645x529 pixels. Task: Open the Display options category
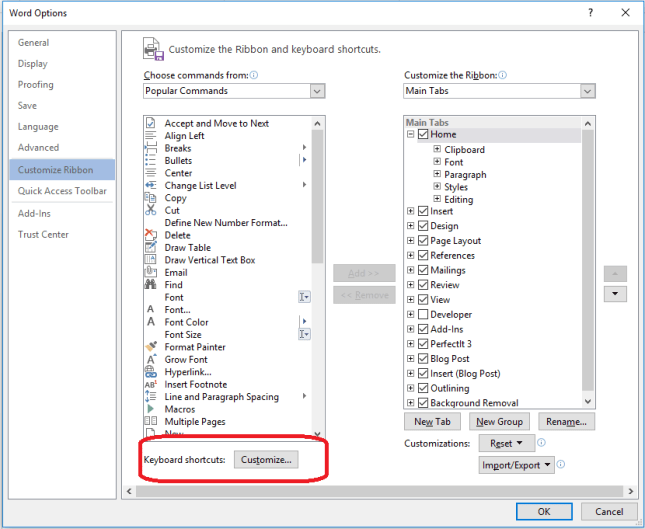click(32, 64)
